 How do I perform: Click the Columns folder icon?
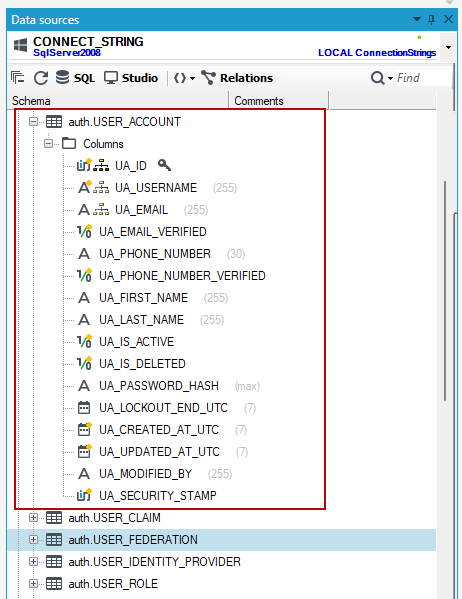pyautogui.click(x=69, y=144)
